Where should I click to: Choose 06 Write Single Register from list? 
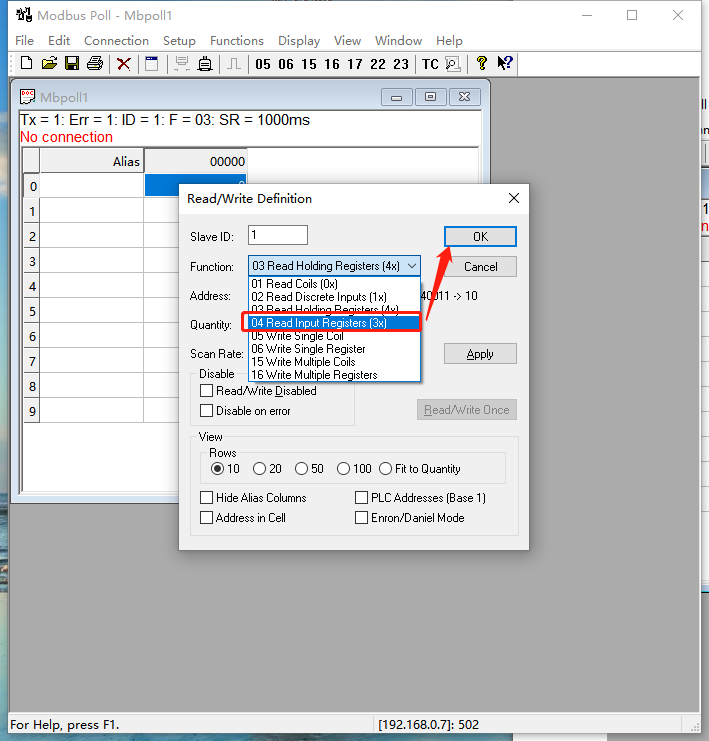coord(308,349)
